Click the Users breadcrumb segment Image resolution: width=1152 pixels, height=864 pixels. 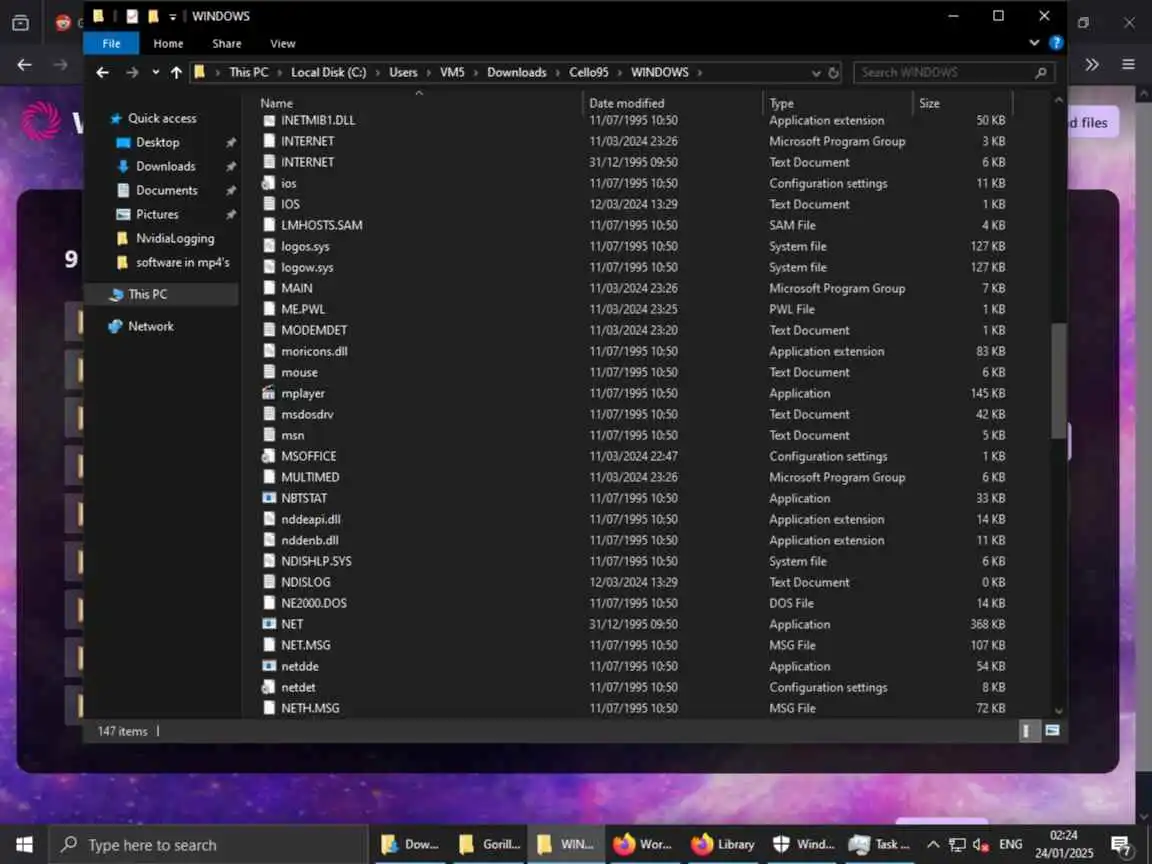point(403,72)
